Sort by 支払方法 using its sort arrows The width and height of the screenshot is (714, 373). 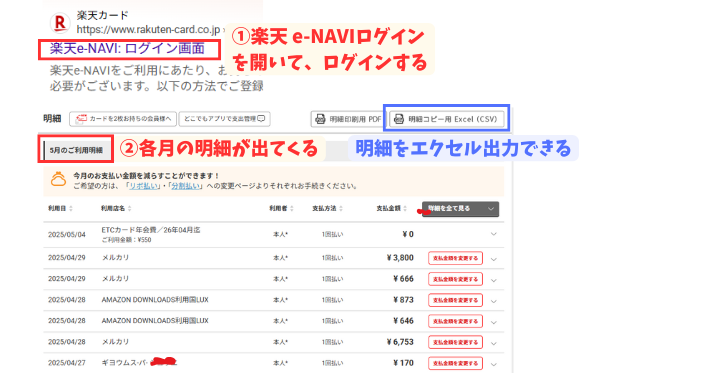[x=341, y=209]
